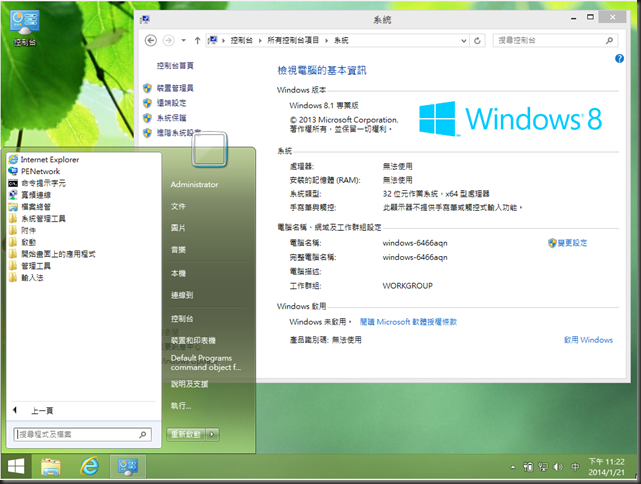The height and width of the screenshot is (484, 641).
Task: Show hidden tray icons arrow
Action: pyautogui.click(x=513, y=467)
